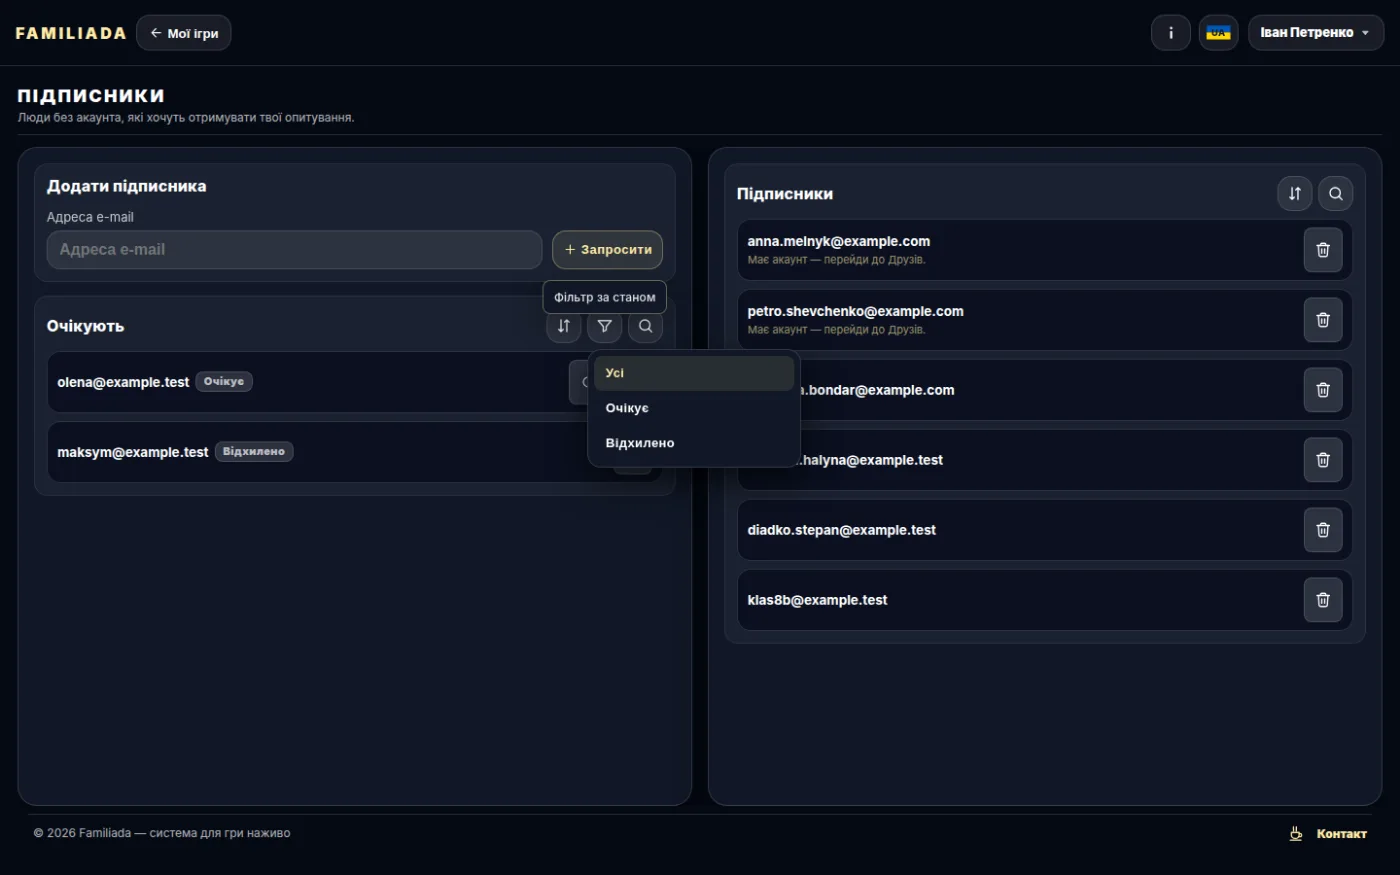Screen dimensions: 1400x875
Task: Select the Усі filter option
Action: pyautogui.click(x=694, y=373)
